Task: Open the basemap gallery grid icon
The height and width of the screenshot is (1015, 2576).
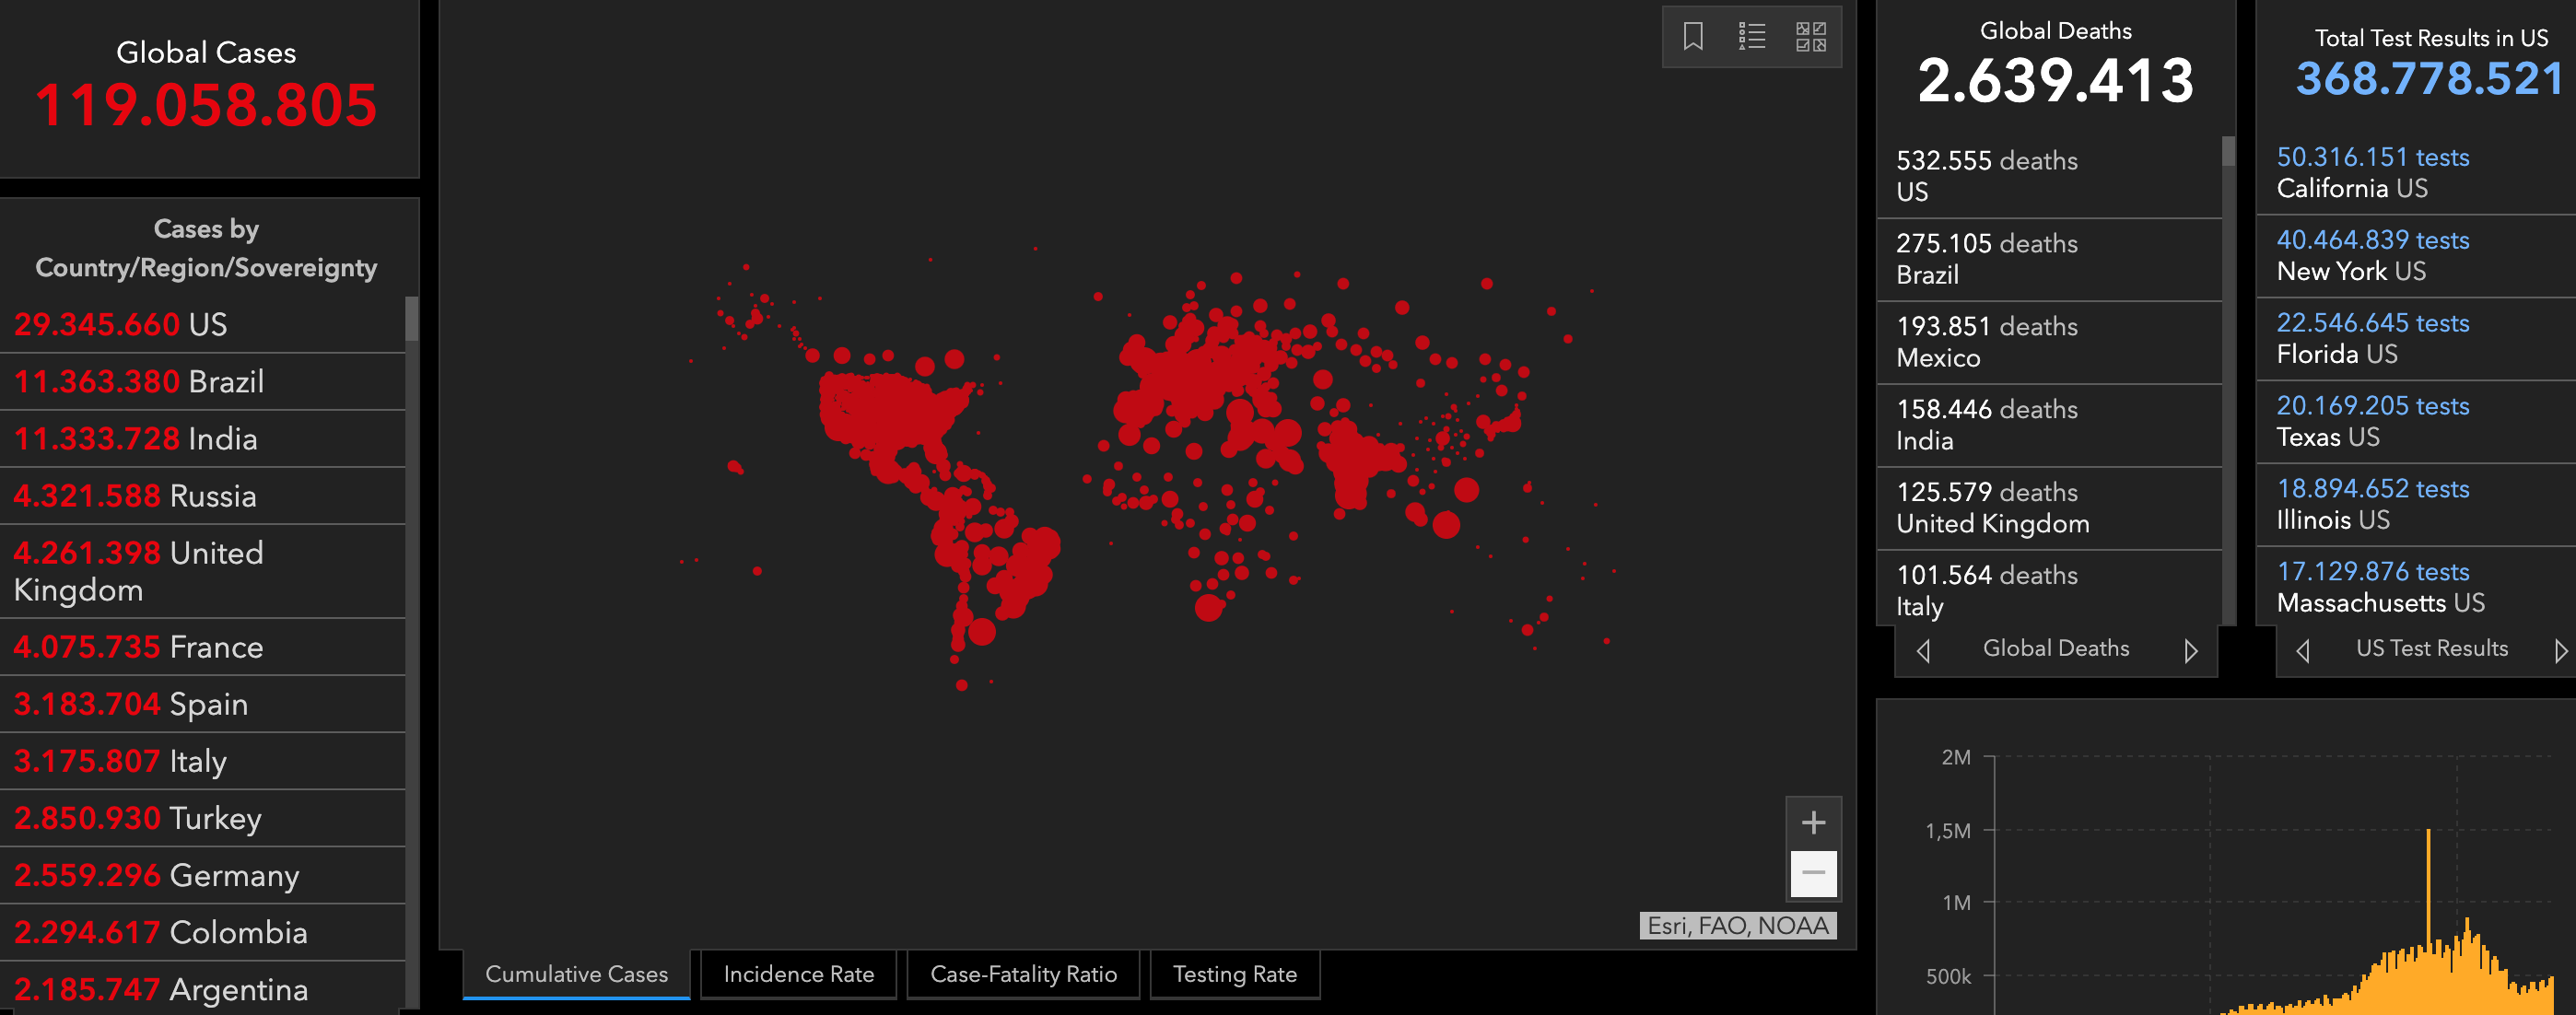Action: pyautogui.click(x=1810, y=37)
